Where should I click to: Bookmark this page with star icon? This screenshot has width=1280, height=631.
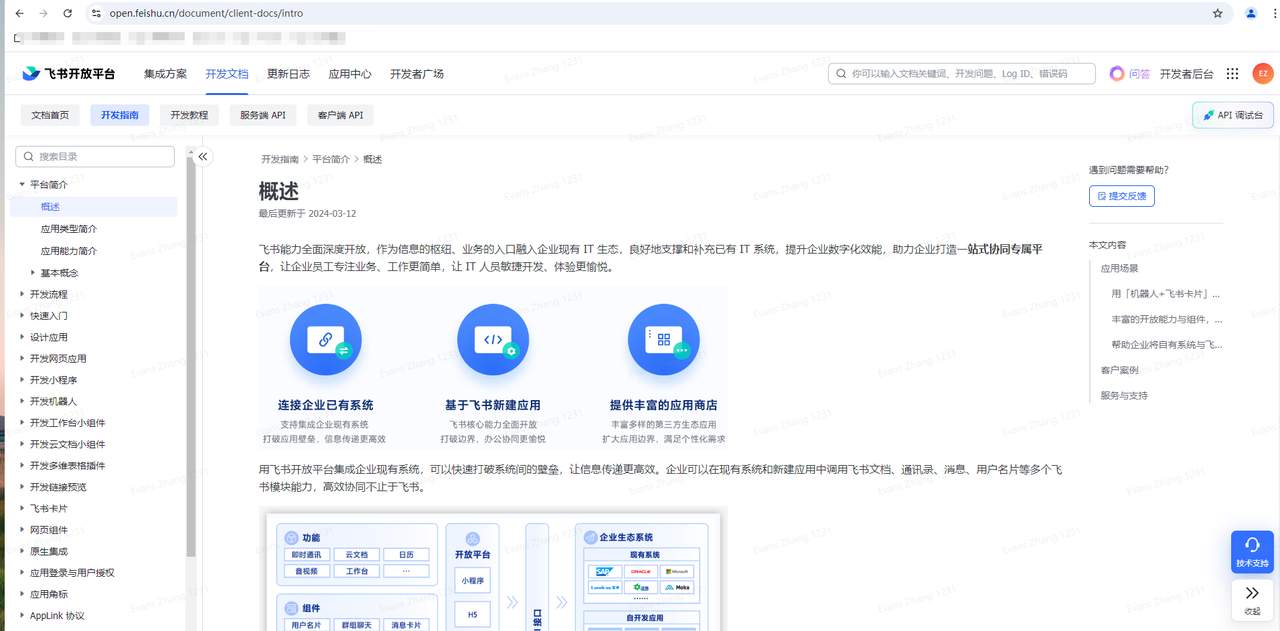[x=1217, y=14]
